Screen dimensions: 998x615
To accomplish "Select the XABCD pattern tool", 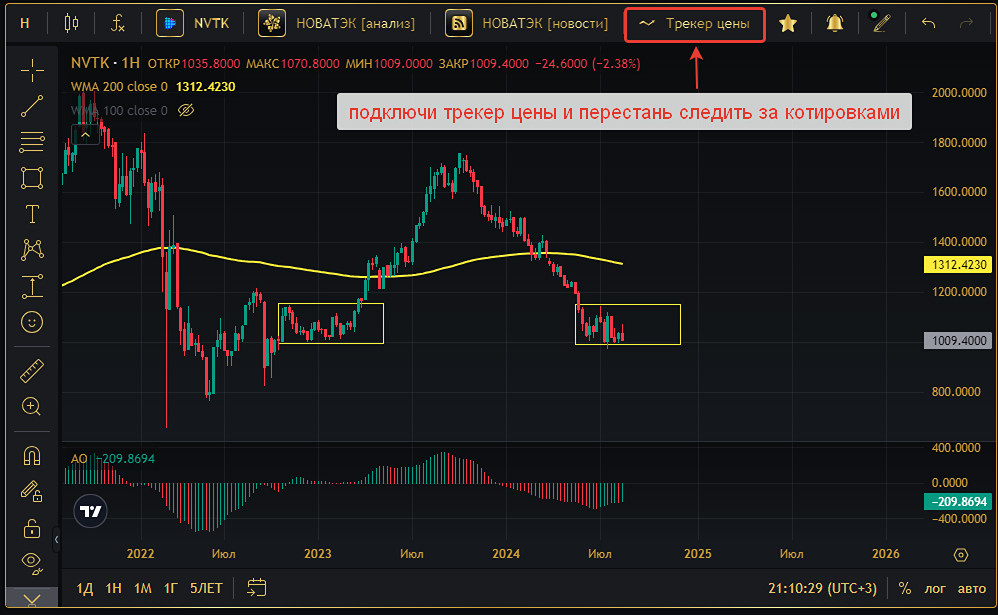I will (32, 250).
